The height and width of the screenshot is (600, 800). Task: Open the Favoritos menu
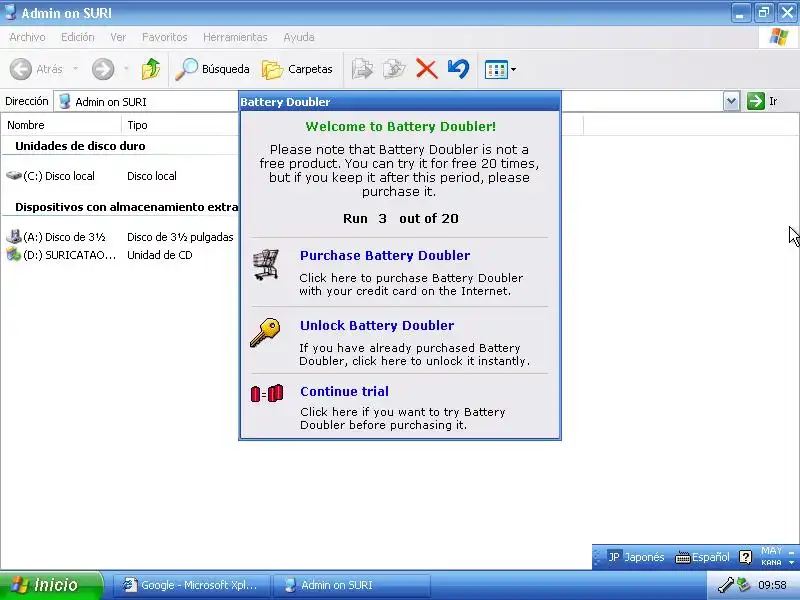pyautogui.click(x=164, y=37)
